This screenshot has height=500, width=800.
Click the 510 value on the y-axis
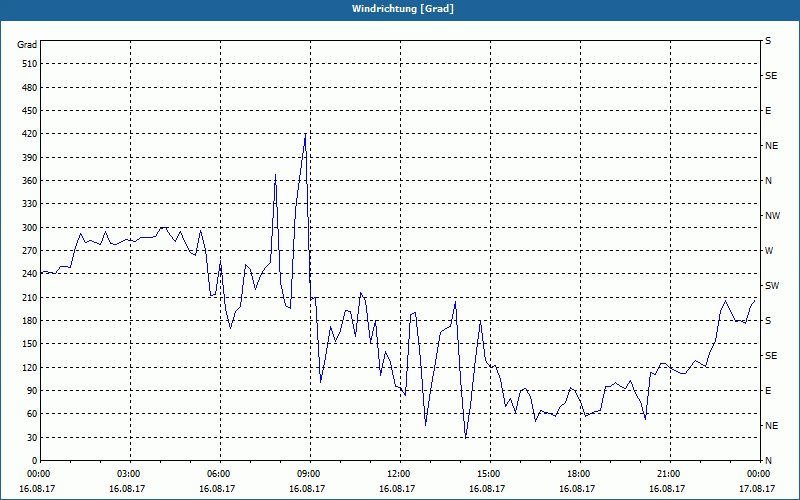pos(30,64)
